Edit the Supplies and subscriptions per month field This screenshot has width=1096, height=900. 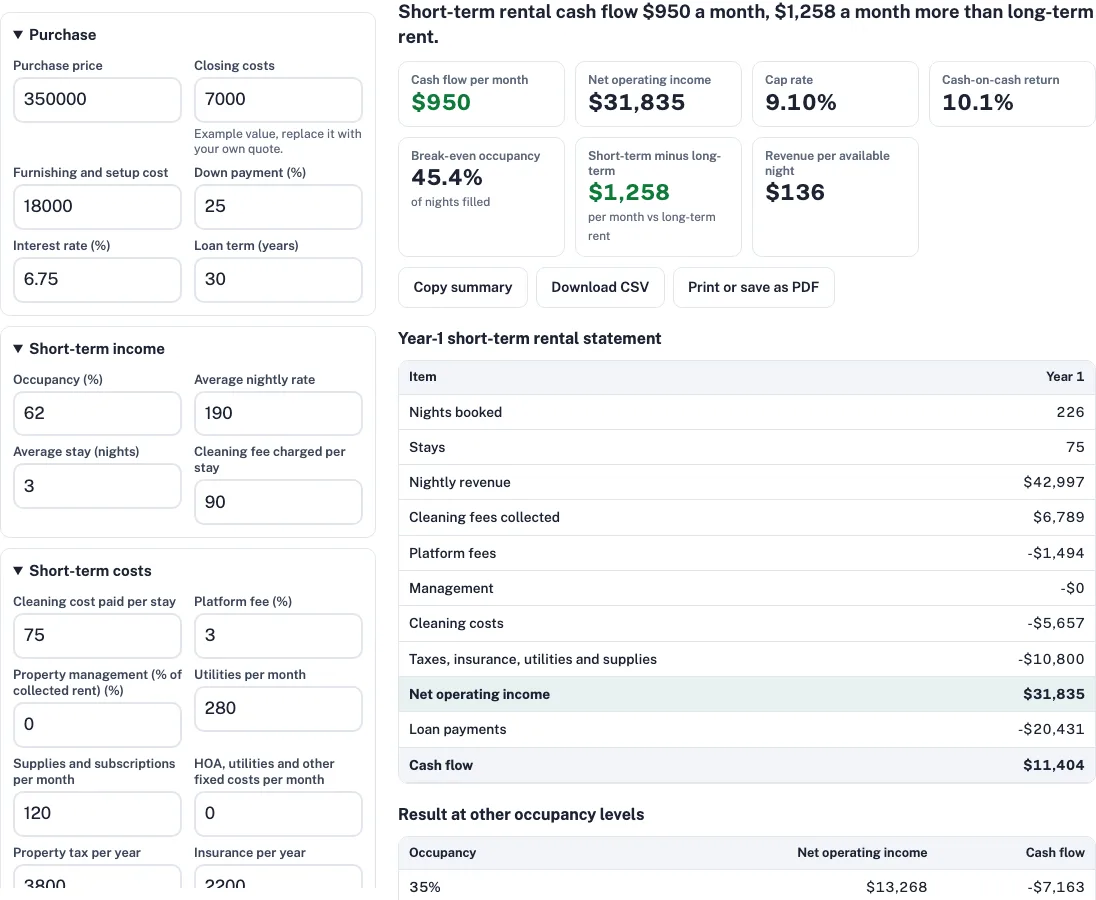pyautogui.click(x=97, y=813)
